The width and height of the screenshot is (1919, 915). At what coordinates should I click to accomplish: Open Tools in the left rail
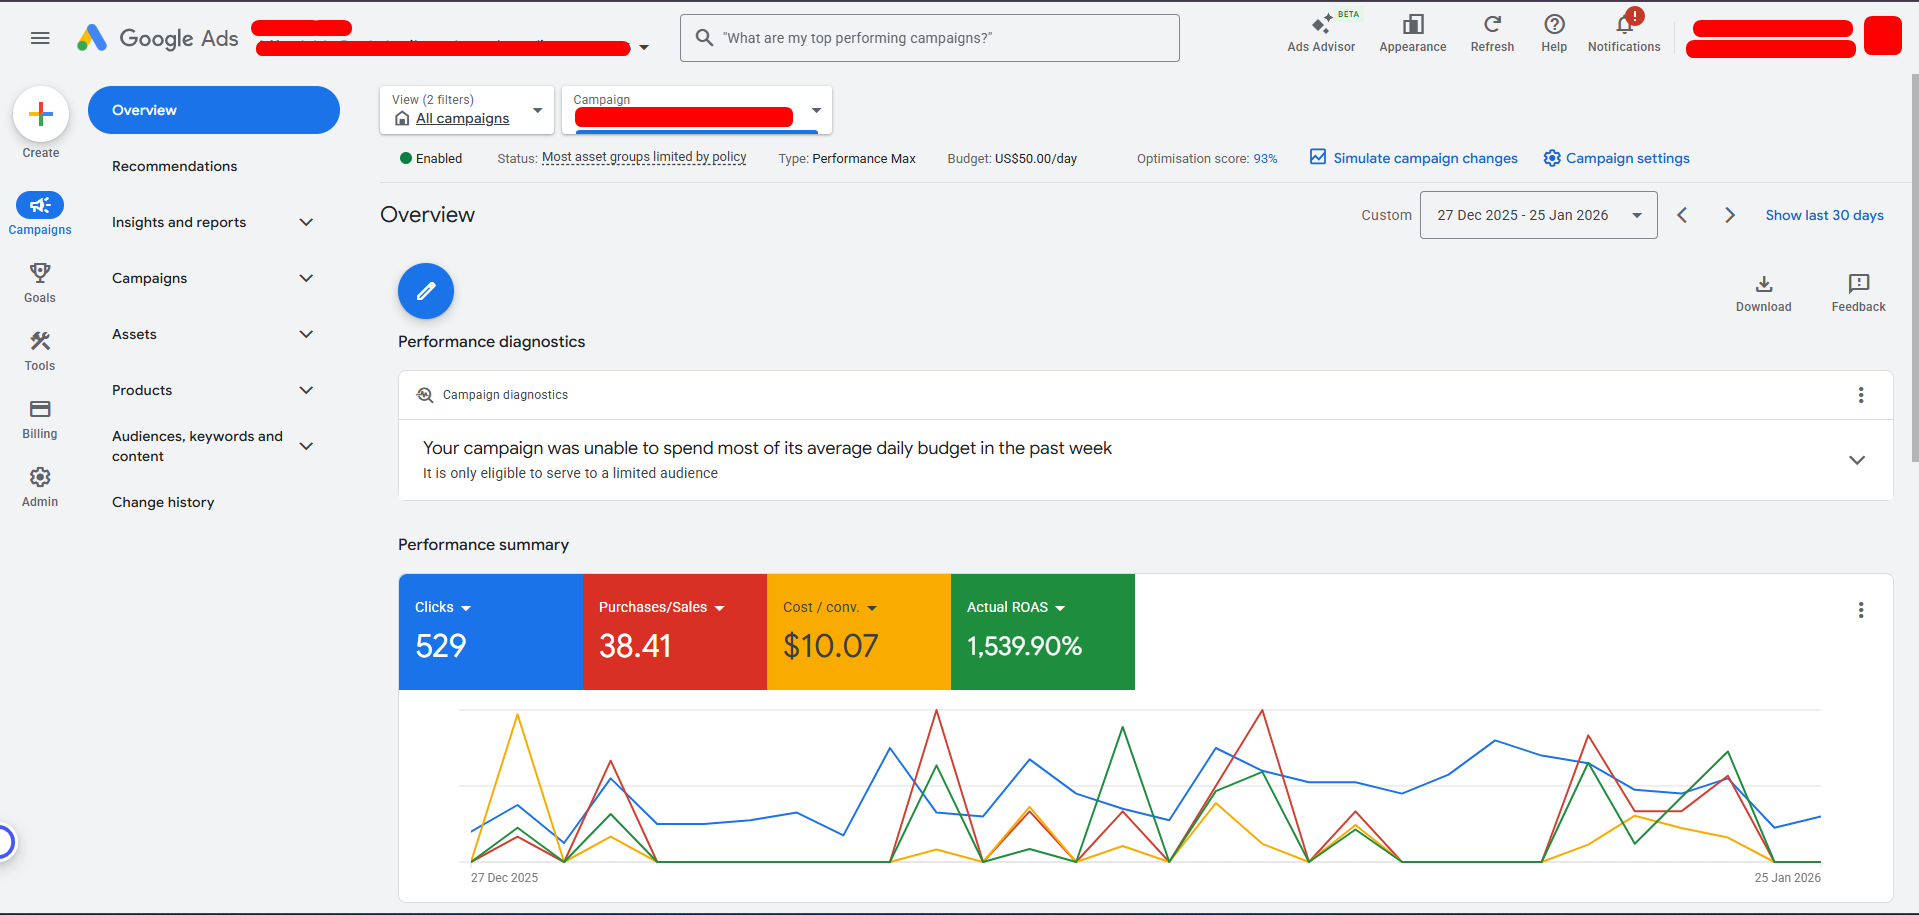click(40, 350)
